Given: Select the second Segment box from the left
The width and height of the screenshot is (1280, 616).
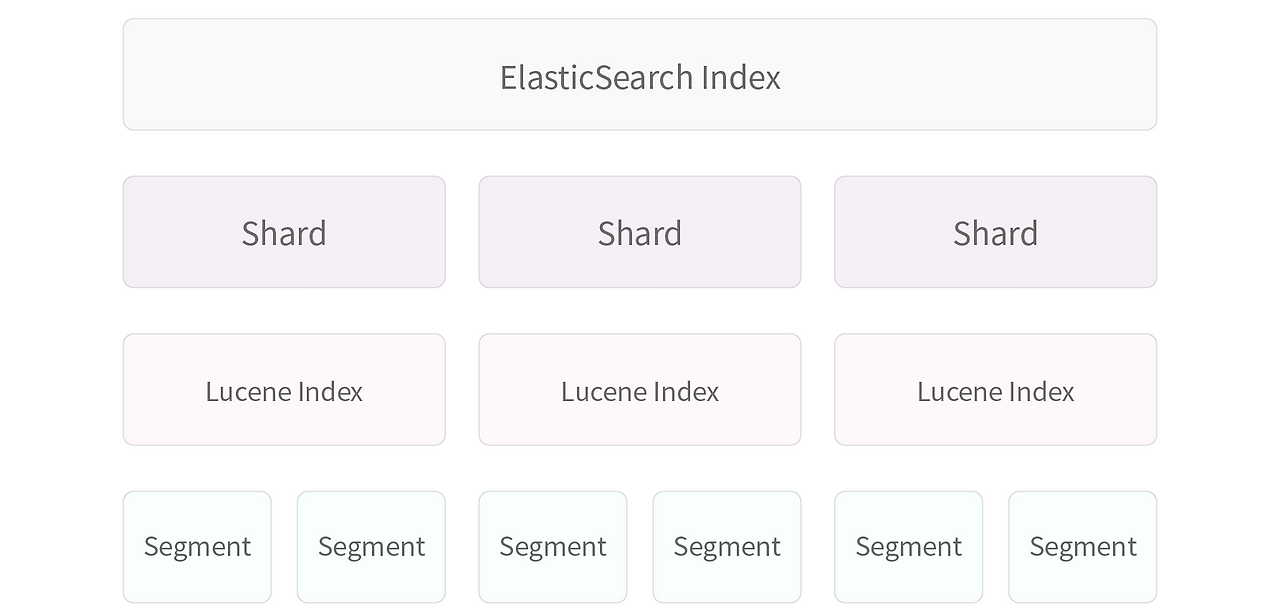Looking at the screenshot, I should pyautogui.click(x=371, y=546).
